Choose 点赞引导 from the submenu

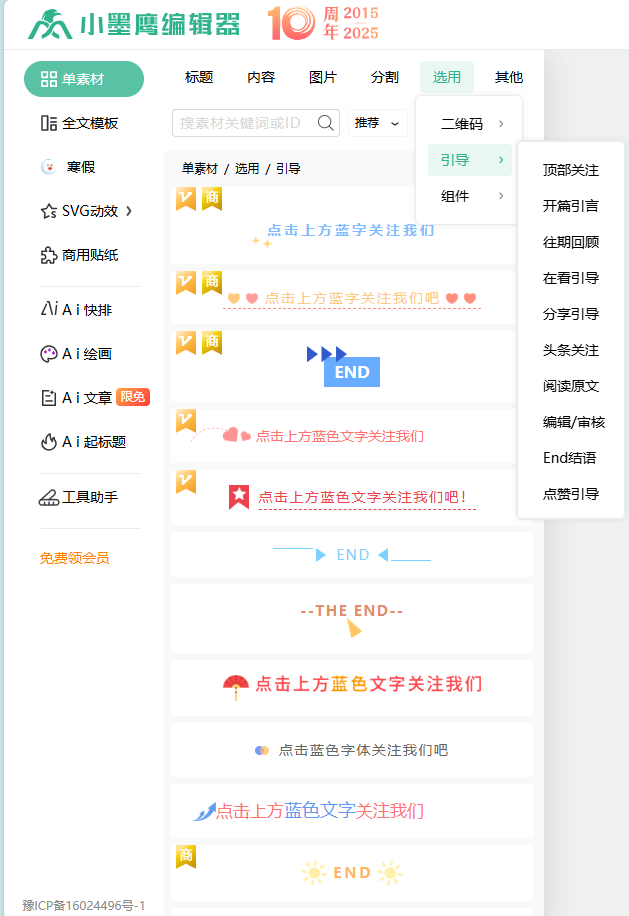coord(571,494)
